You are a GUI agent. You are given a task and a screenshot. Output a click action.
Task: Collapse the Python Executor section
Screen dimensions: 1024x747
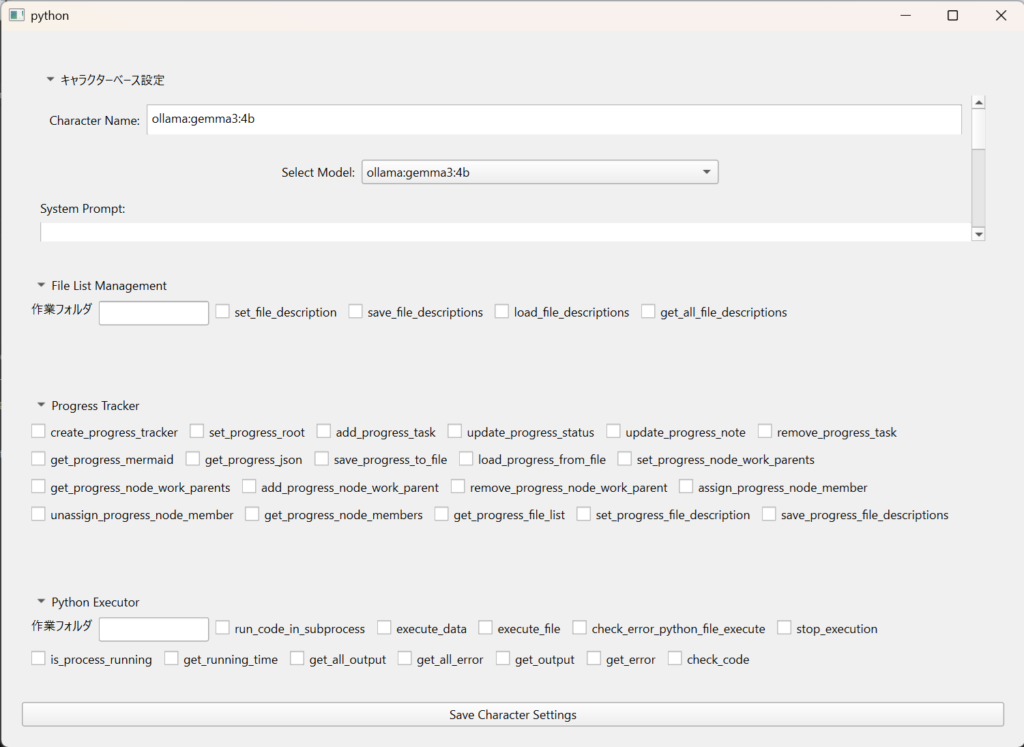(41, 602)
